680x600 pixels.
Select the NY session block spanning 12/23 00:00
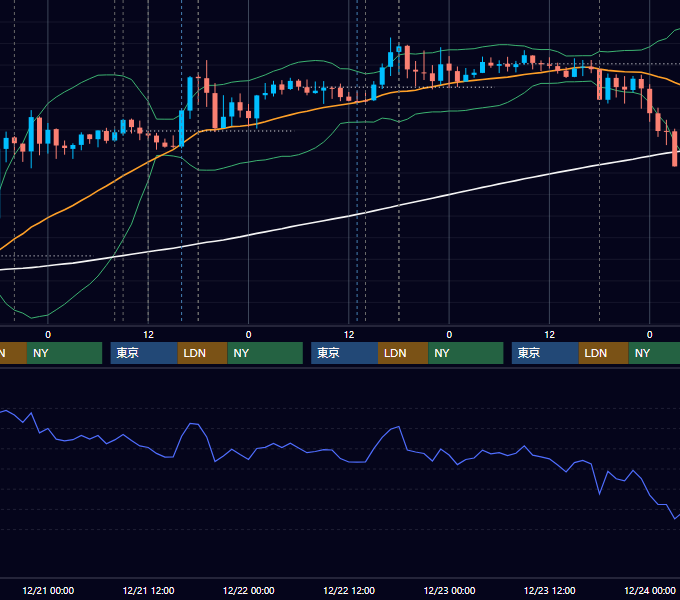tap(466, 353)
